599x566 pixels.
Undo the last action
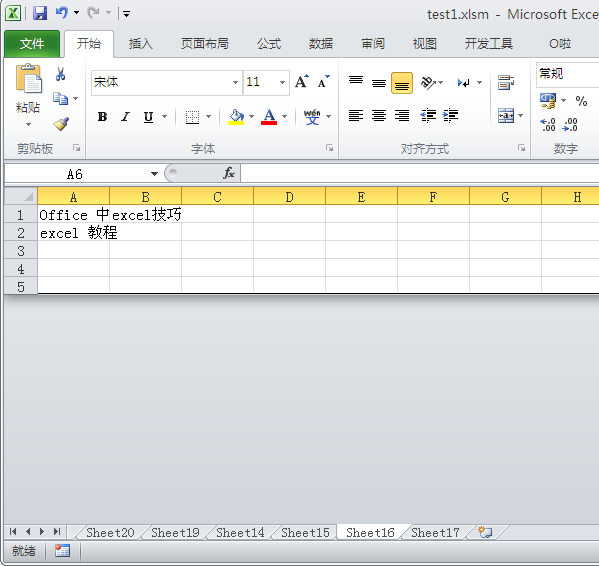62,13
